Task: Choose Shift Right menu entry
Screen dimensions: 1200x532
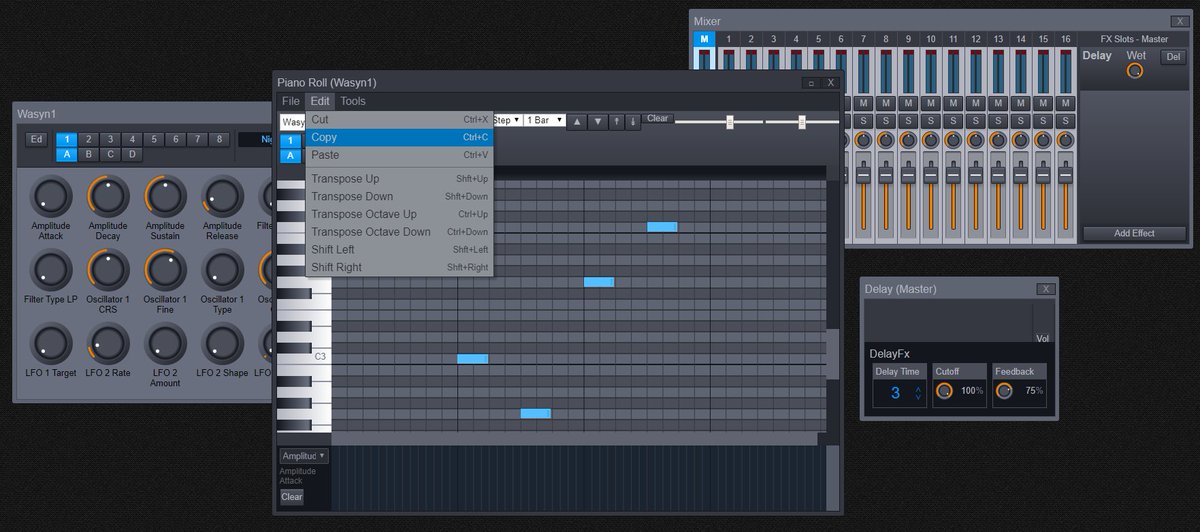Action: pyautogui.click(x=399, y=267)
